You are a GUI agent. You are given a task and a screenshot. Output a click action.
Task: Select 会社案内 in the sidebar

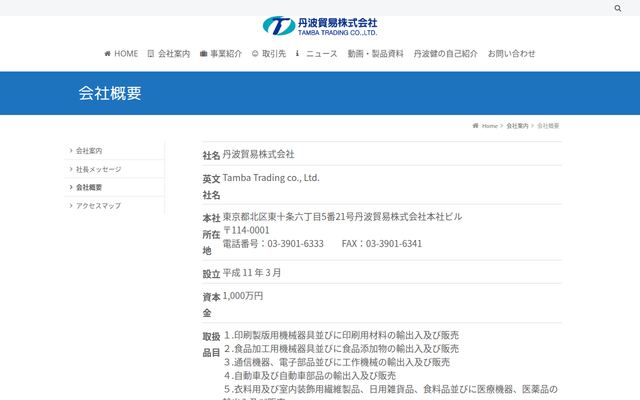click(89, 151)
